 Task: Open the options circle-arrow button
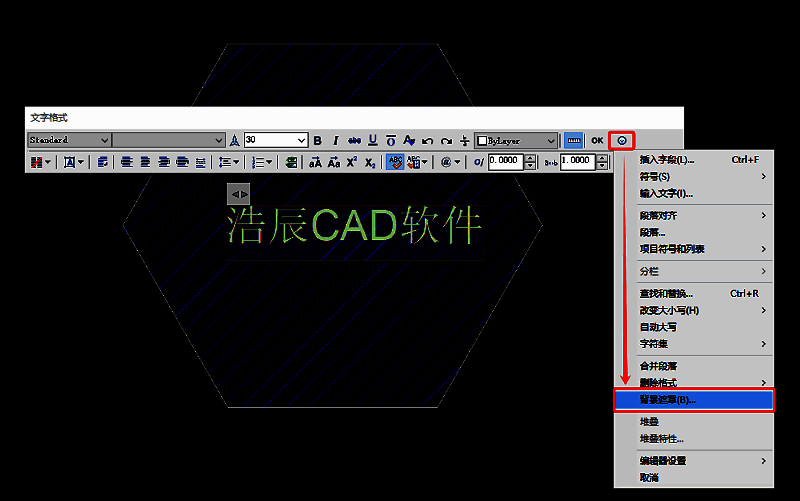tap(622, 141)
